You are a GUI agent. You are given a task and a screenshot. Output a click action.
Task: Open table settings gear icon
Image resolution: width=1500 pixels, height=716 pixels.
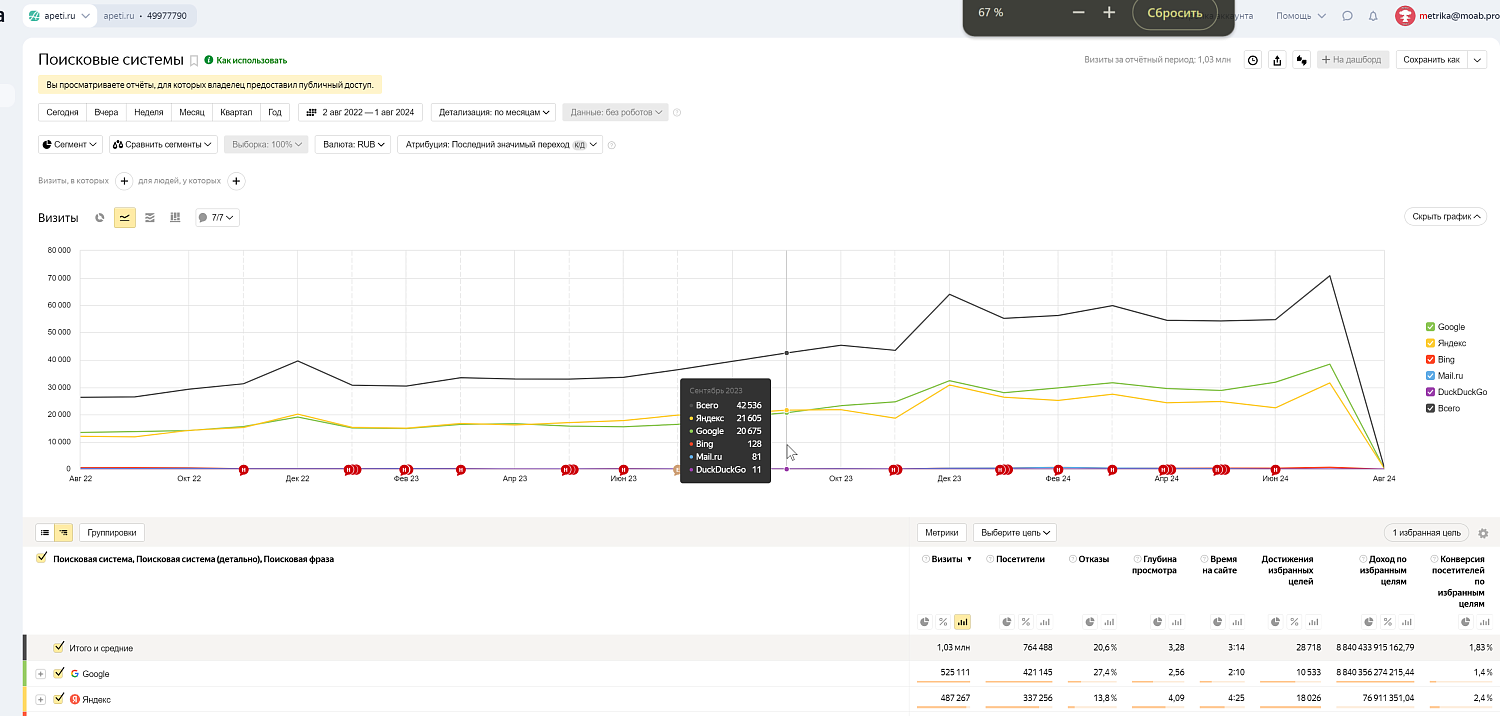click(x=1482, y=534)
